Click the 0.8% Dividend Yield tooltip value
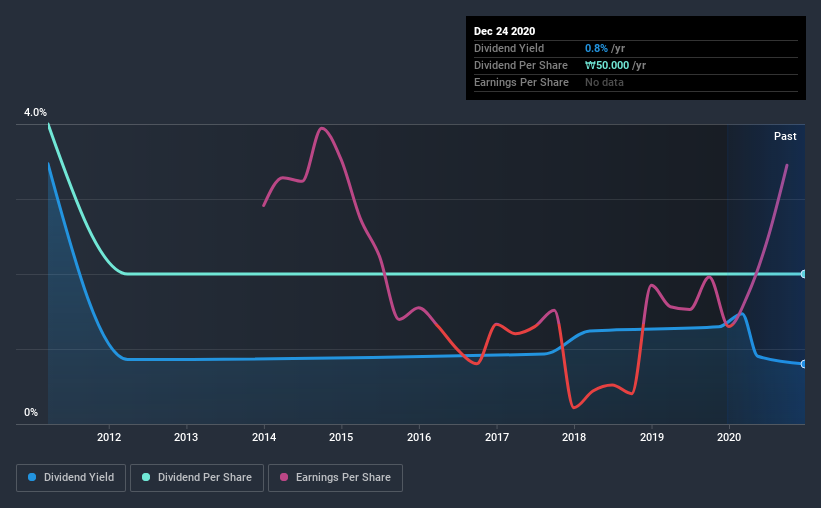The height and width of the screenshot is (508, 821). click(596, 48)
